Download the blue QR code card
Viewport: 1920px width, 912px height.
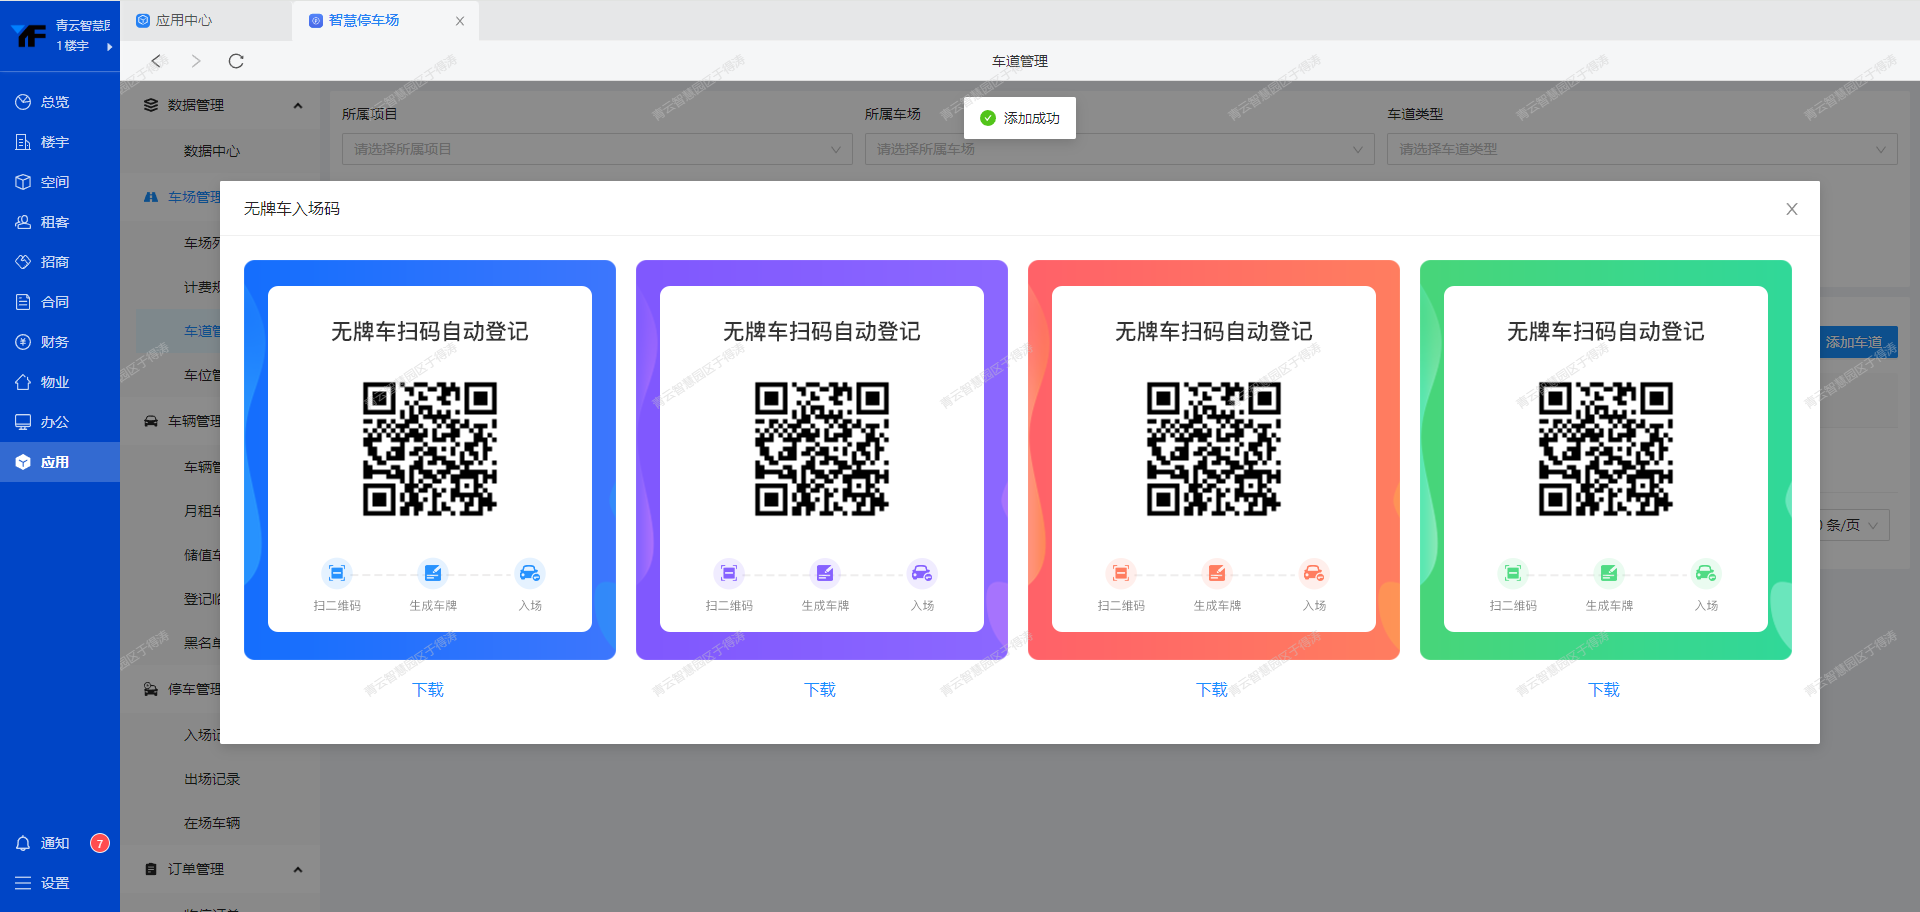point(428,690)
